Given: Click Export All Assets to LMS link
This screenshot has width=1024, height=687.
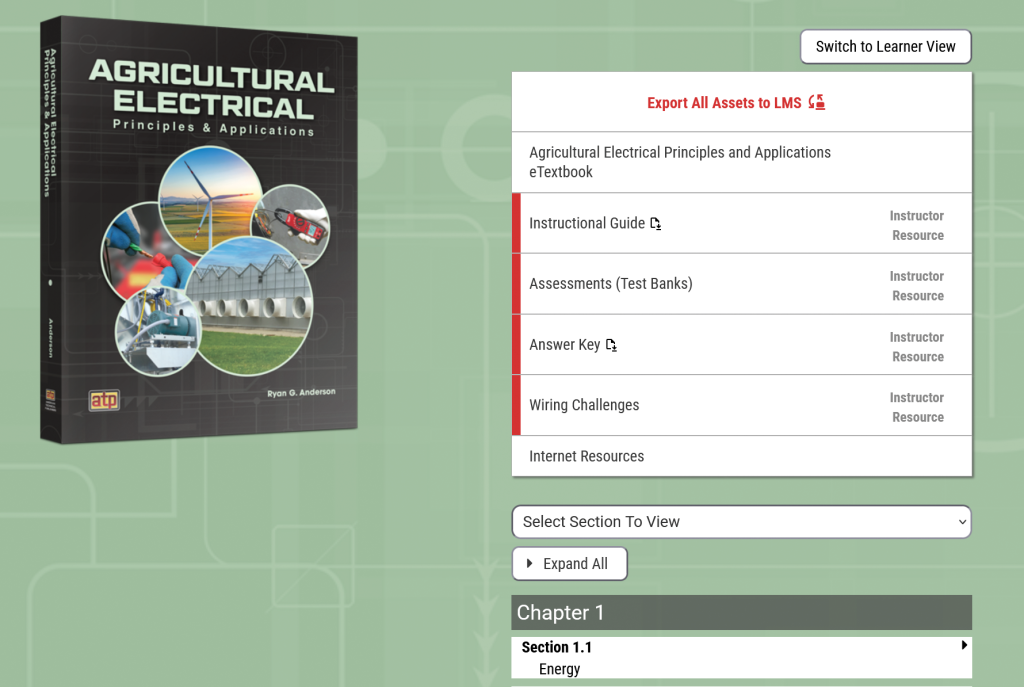Looking at the screenshot, I should pos(724,103).
